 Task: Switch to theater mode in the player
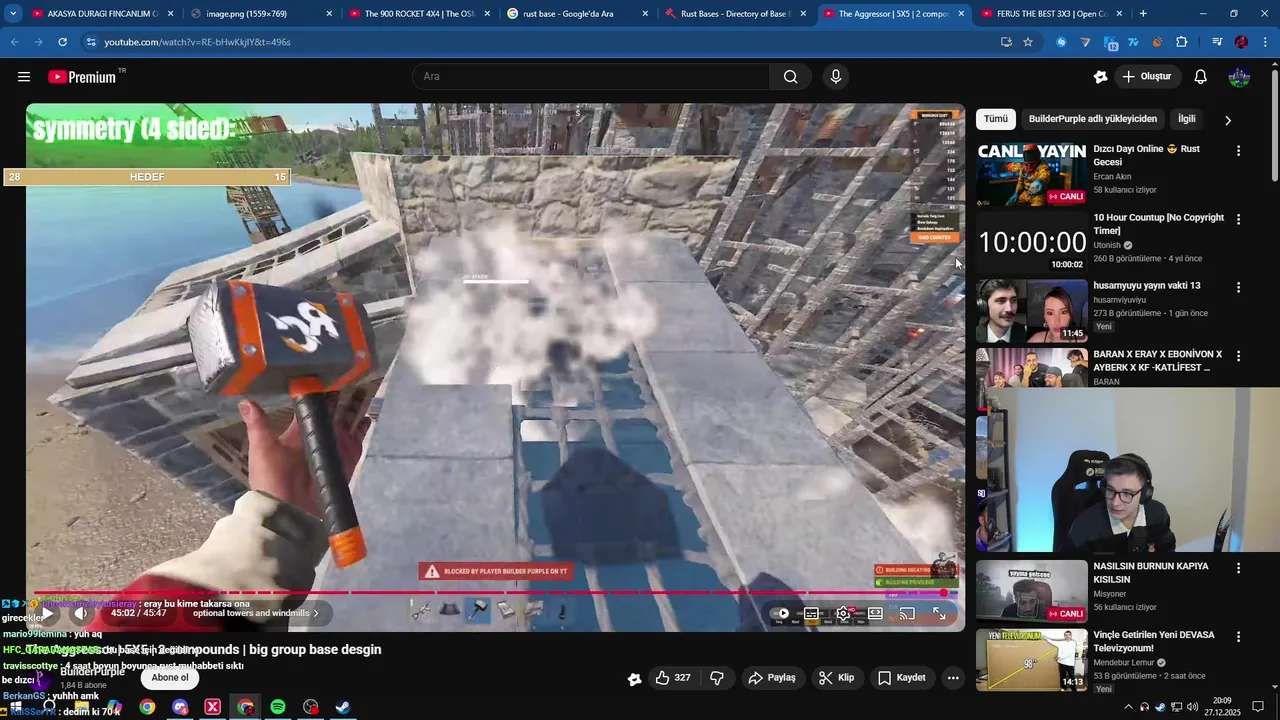(x=875, y=614)
